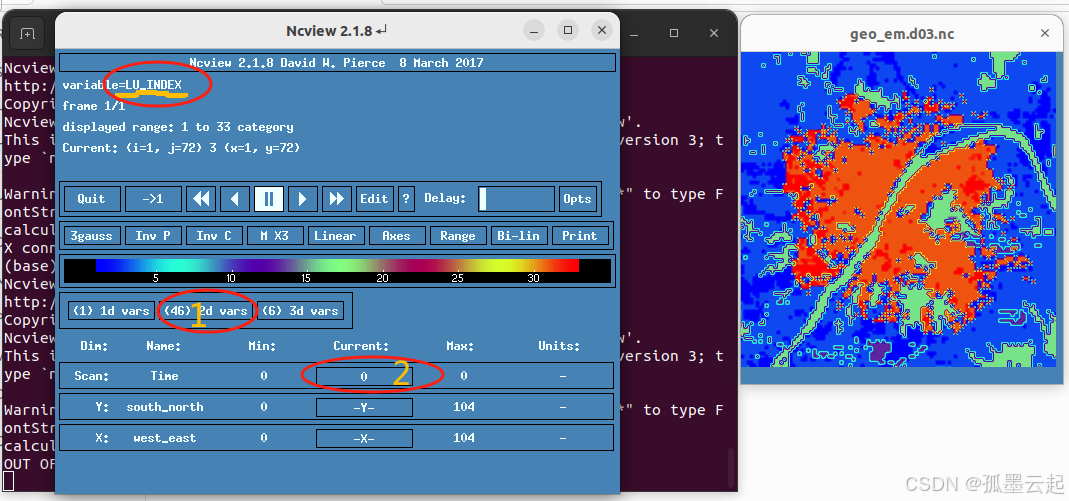Image resolution: width=1069 pixels, height=501 pixels.
Task: Open the (46) 2d vars menu
Action: (205, 311)
